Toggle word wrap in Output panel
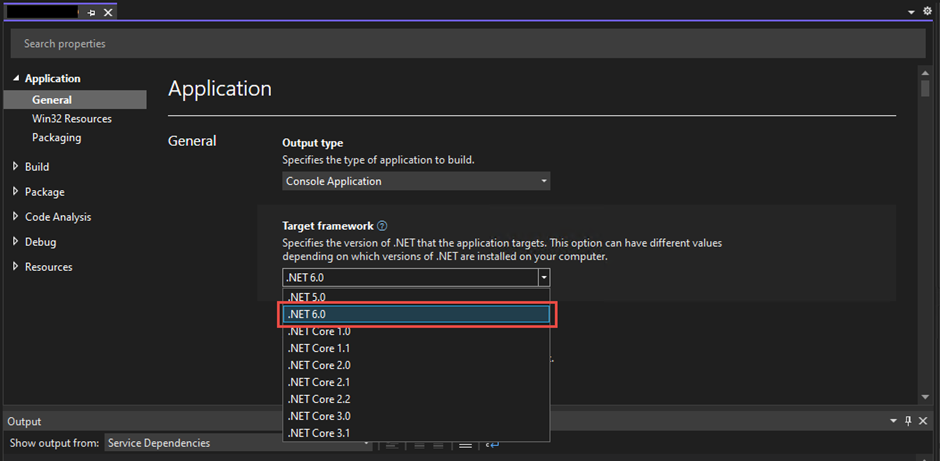940x461 pixels. (492, 443)
